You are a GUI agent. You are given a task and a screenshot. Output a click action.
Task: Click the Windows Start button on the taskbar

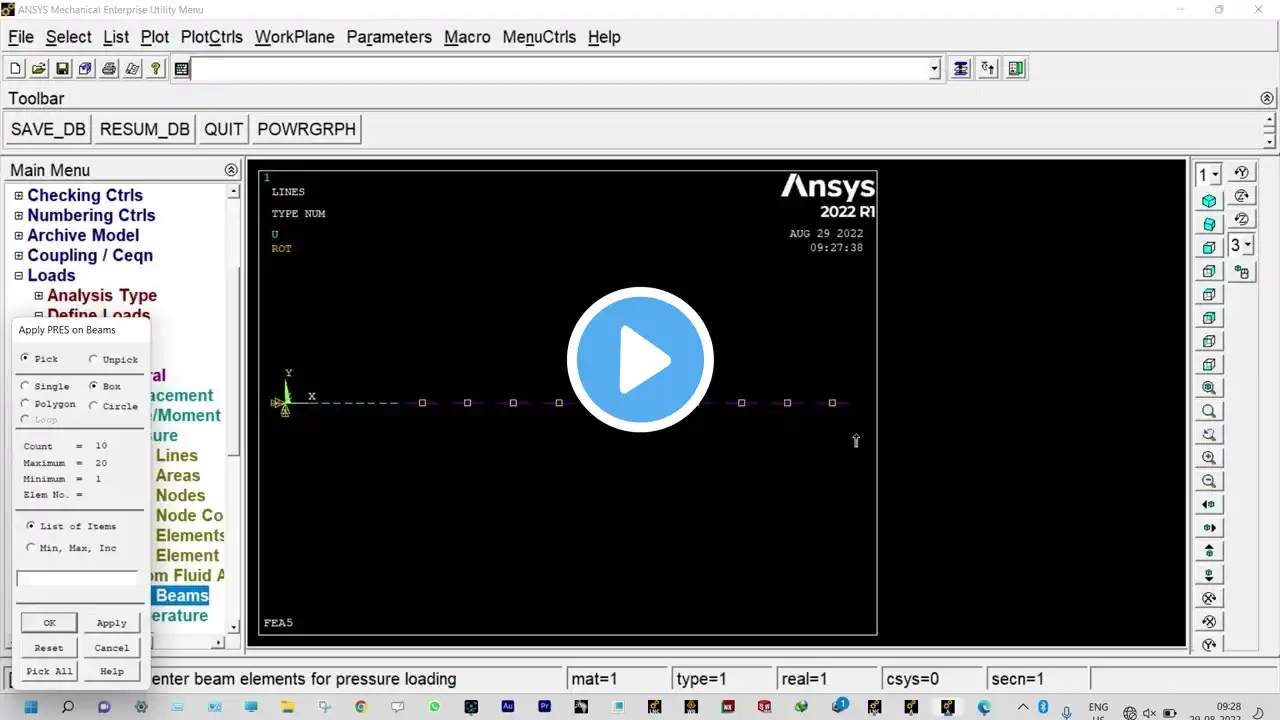point(30,707)
